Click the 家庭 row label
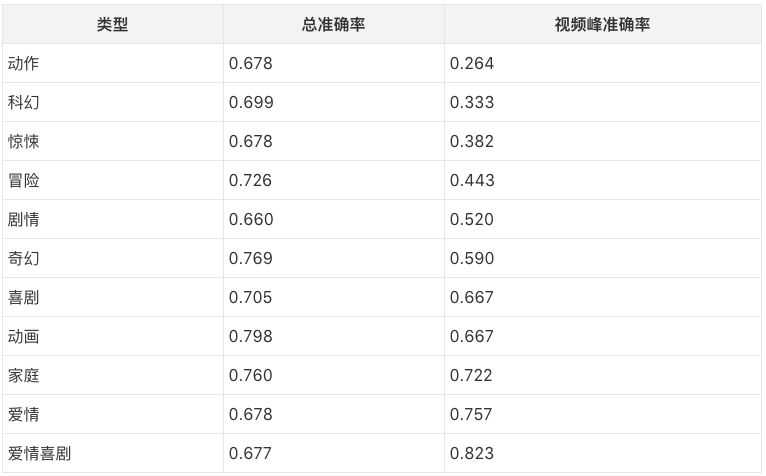The height and width of the screenshot is (476, 766). [x=24, y=376]
